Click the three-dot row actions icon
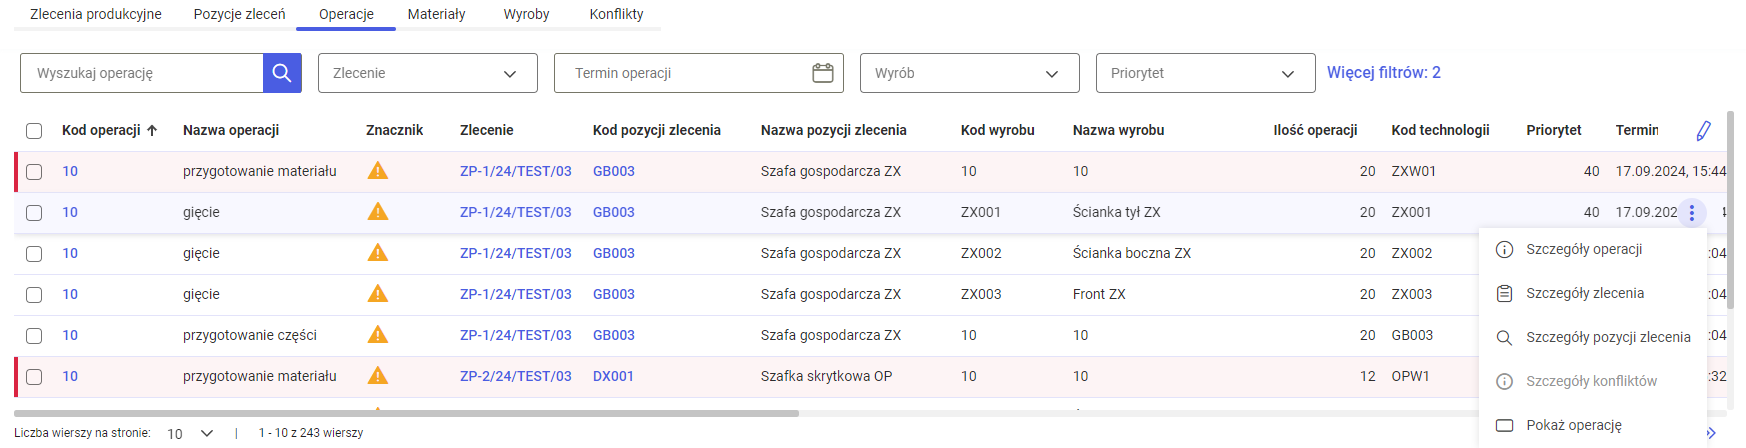 tap(1691, 212)
